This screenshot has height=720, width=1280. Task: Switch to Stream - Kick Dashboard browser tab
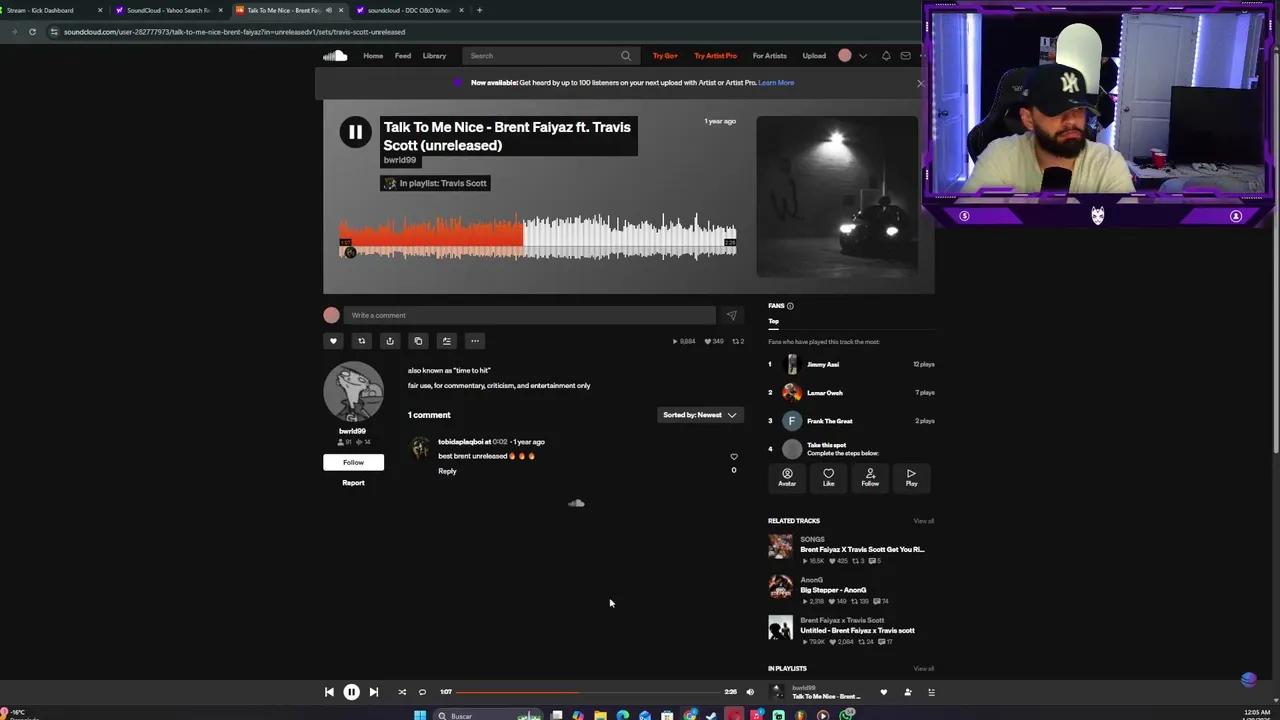click(x=51, y=10)
